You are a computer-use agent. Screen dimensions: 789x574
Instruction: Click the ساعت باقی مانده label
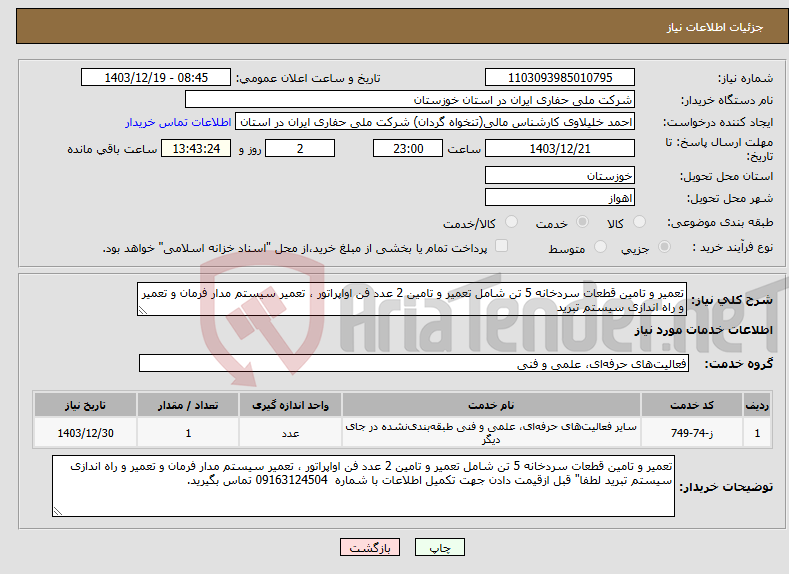pyautogui.click(x=112, y=149)
